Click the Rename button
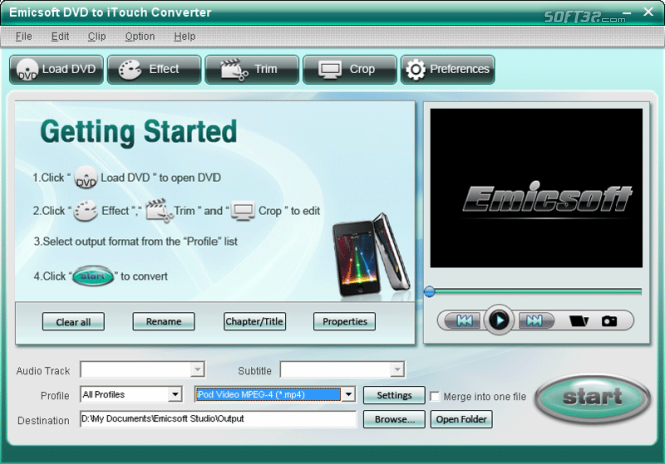This screenshot has height=464, width=665. click(x=164, y=321)
